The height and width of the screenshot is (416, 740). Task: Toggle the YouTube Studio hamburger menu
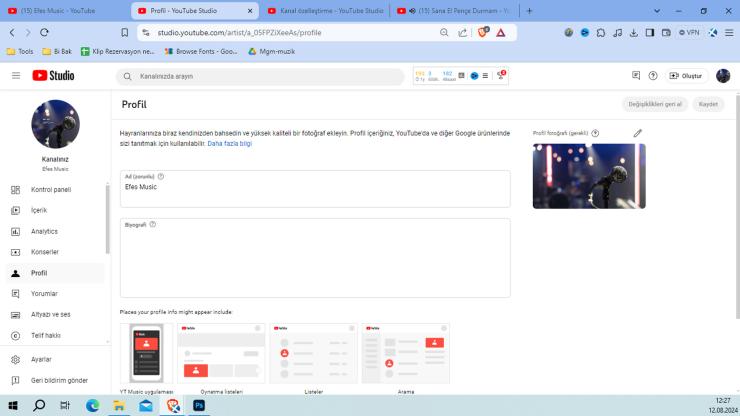click(x=16, y=75)
